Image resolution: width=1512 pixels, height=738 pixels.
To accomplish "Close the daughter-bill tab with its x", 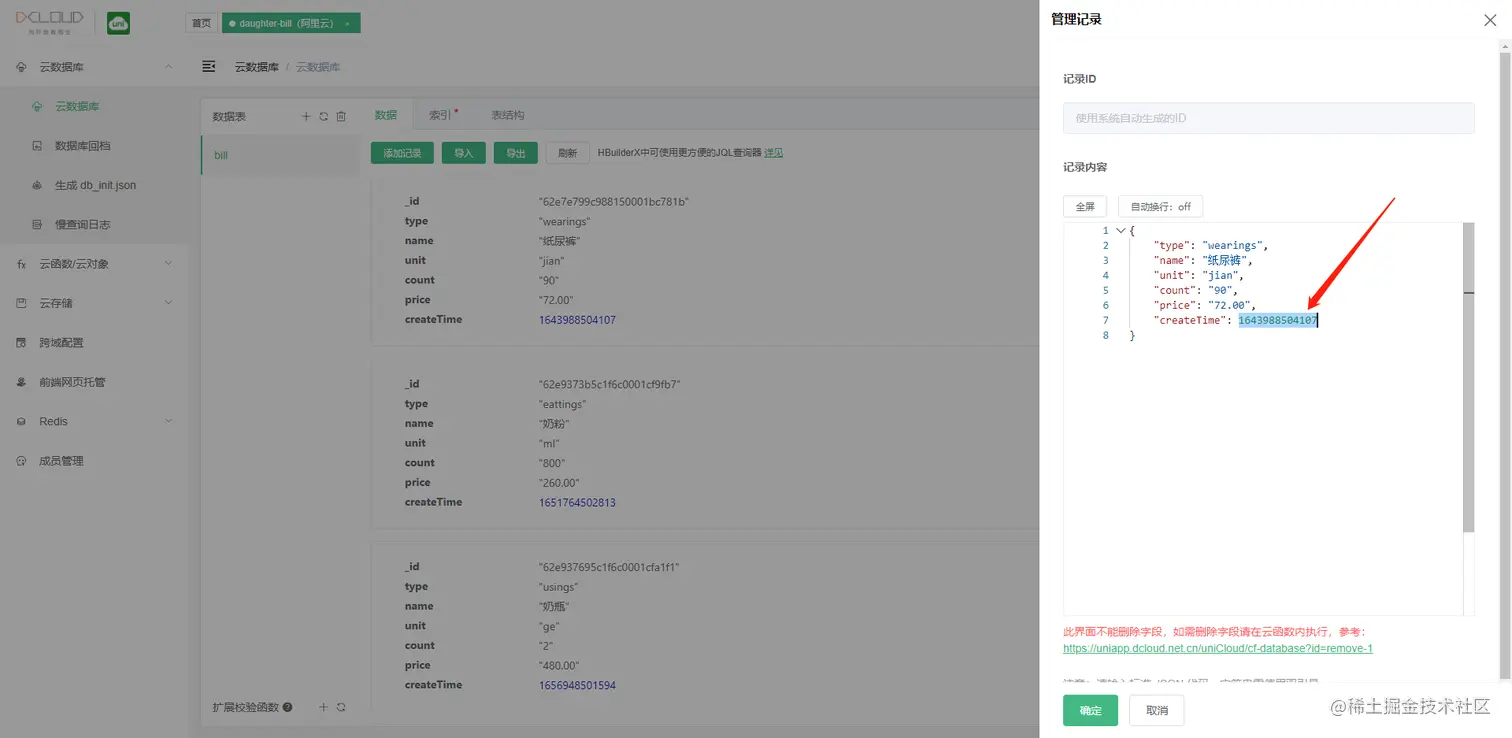I will tap(347, 23).
